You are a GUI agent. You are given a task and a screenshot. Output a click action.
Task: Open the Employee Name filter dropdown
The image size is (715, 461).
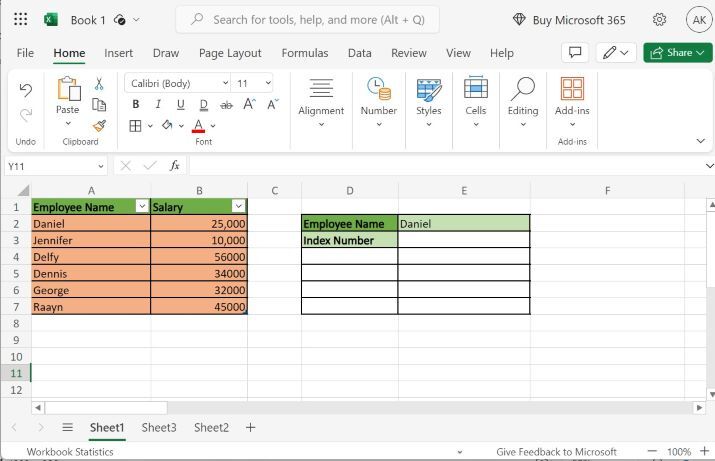(142, 207)
